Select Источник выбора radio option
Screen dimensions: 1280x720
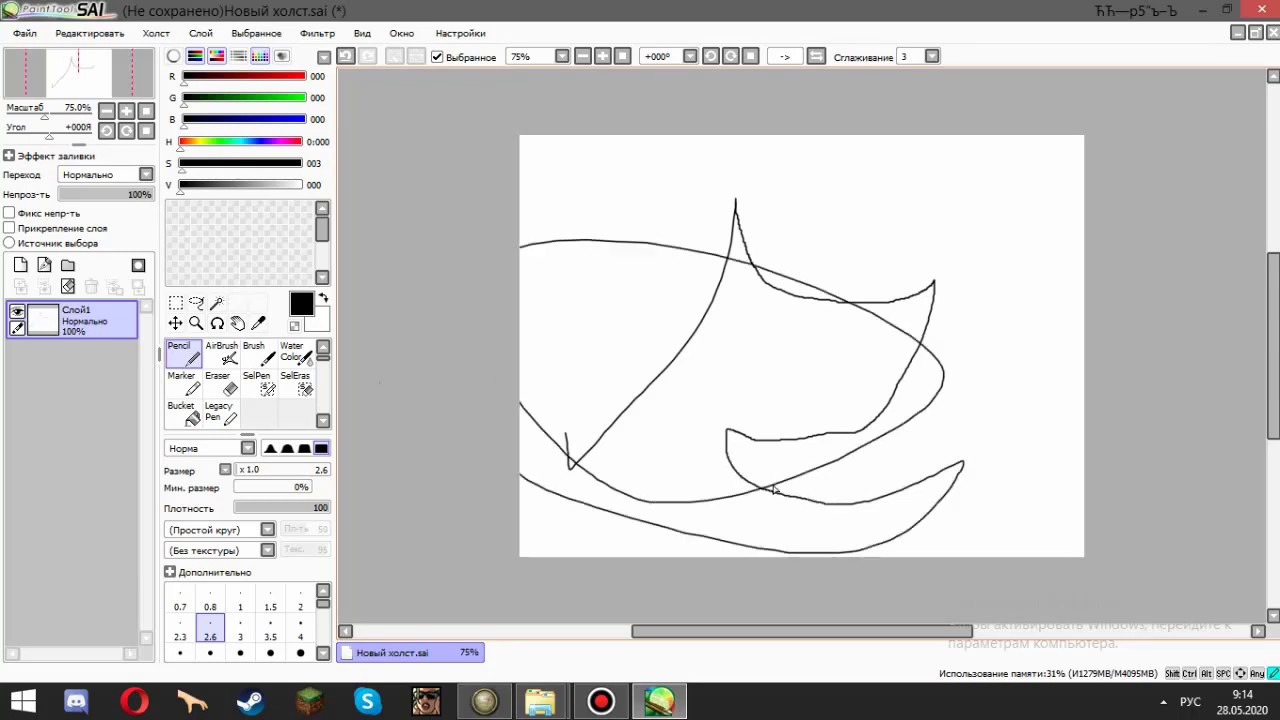9,243
